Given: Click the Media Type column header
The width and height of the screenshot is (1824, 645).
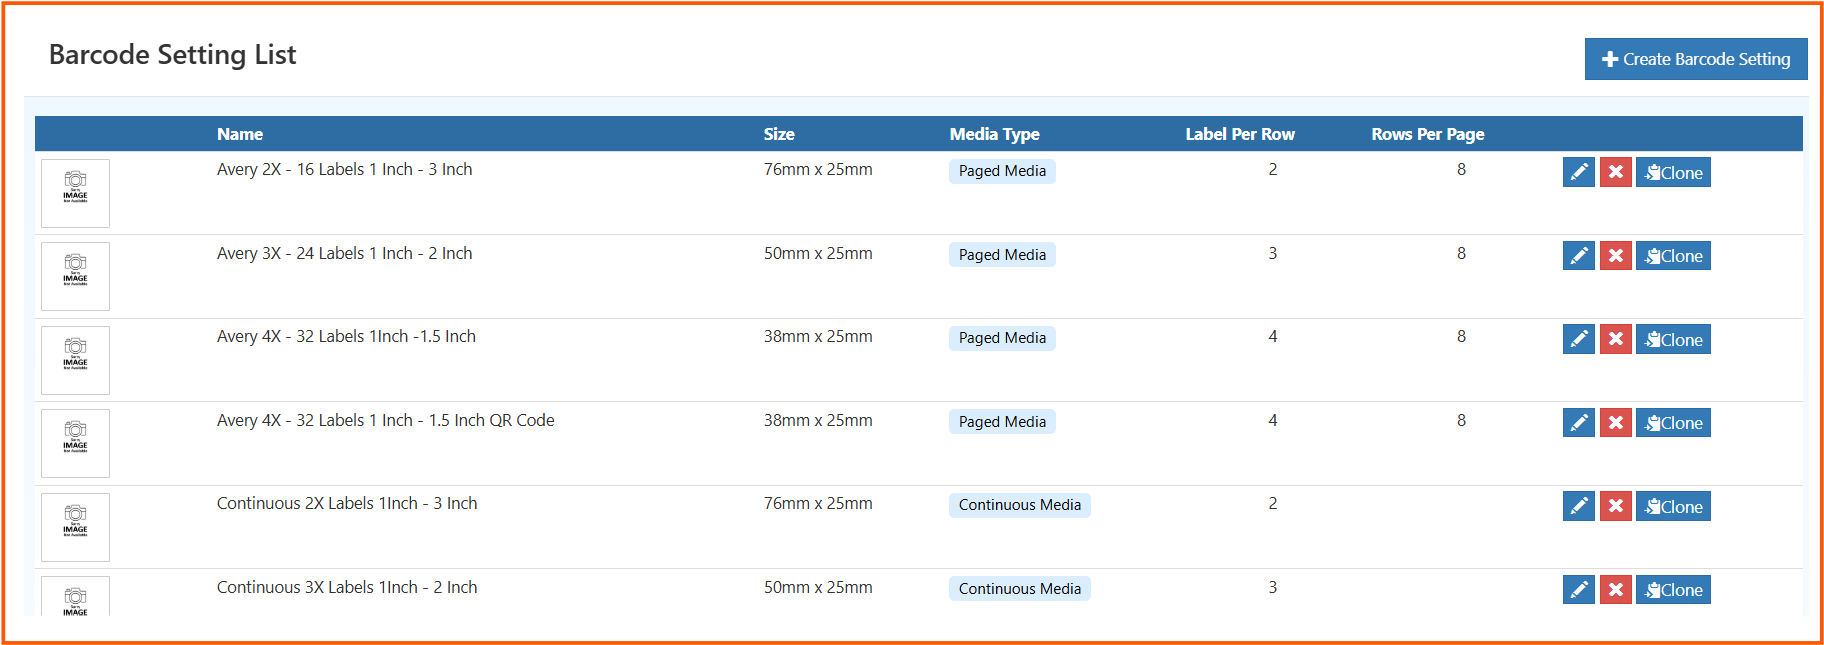Looking at the screenshot, I should pyautogui.click(x=994, y=134).
